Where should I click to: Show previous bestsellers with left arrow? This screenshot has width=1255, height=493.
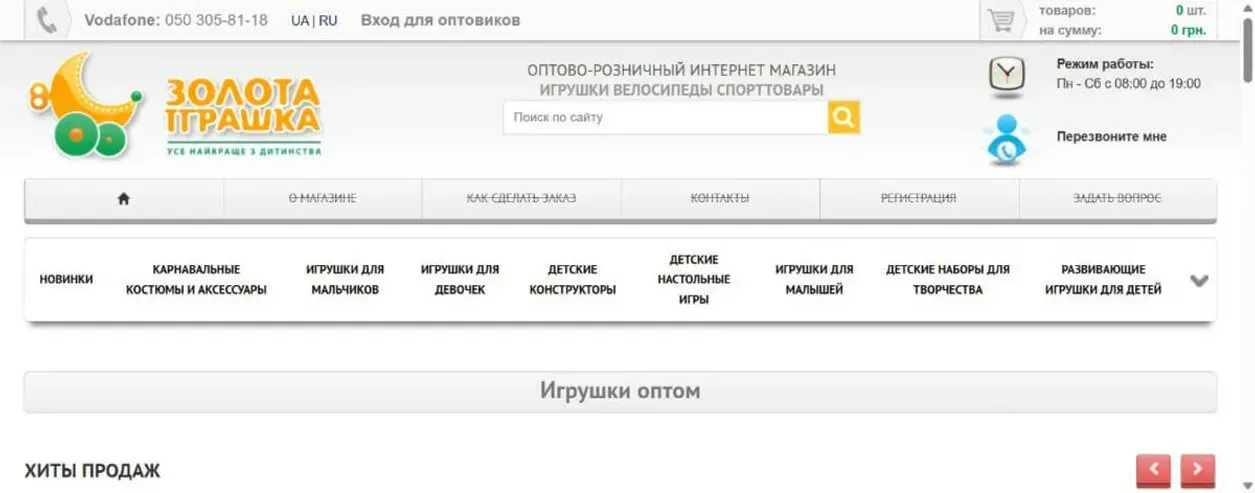click(1153, 470)
